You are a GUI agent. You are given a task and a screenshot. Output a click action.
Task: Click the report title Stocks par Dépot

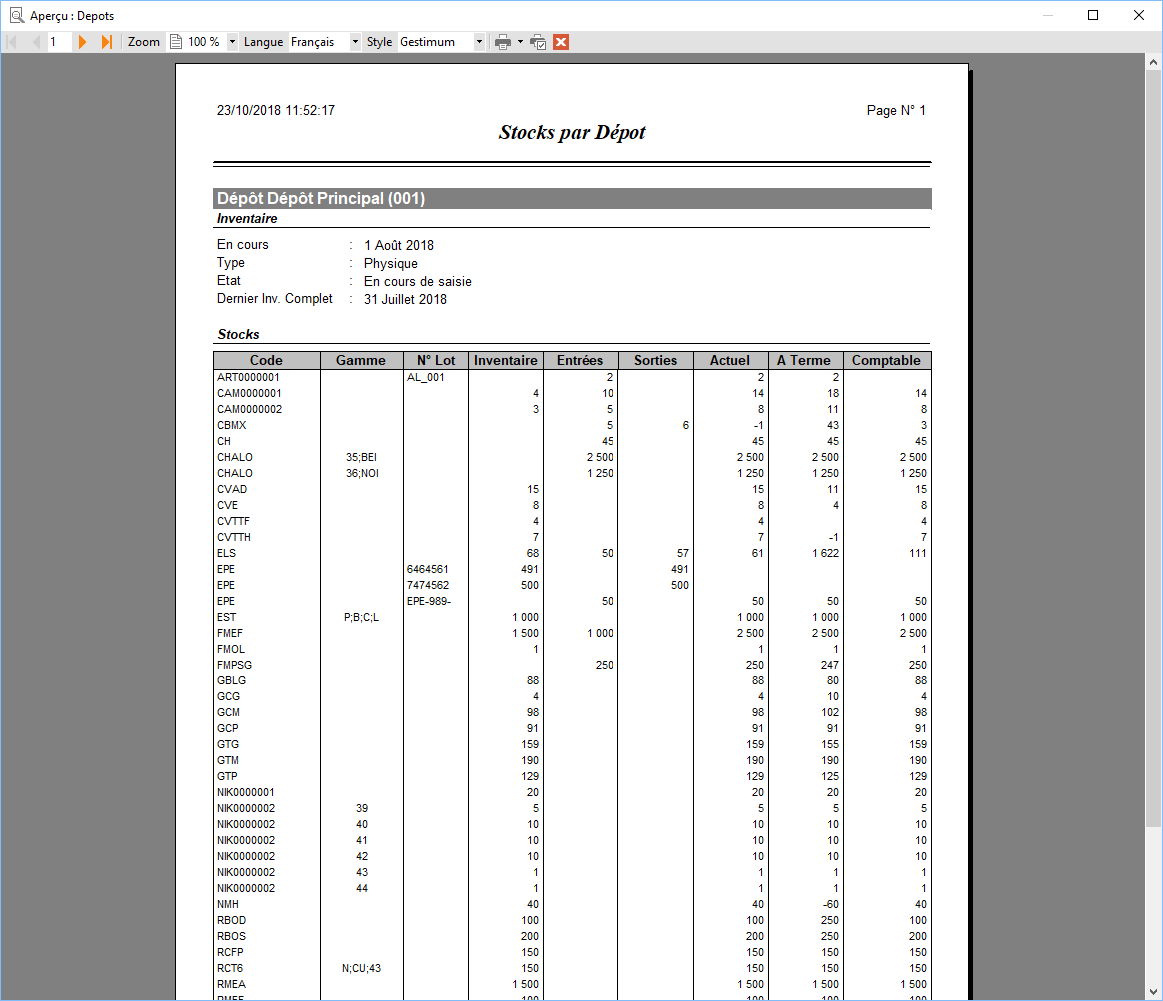[x=572, y=133]
